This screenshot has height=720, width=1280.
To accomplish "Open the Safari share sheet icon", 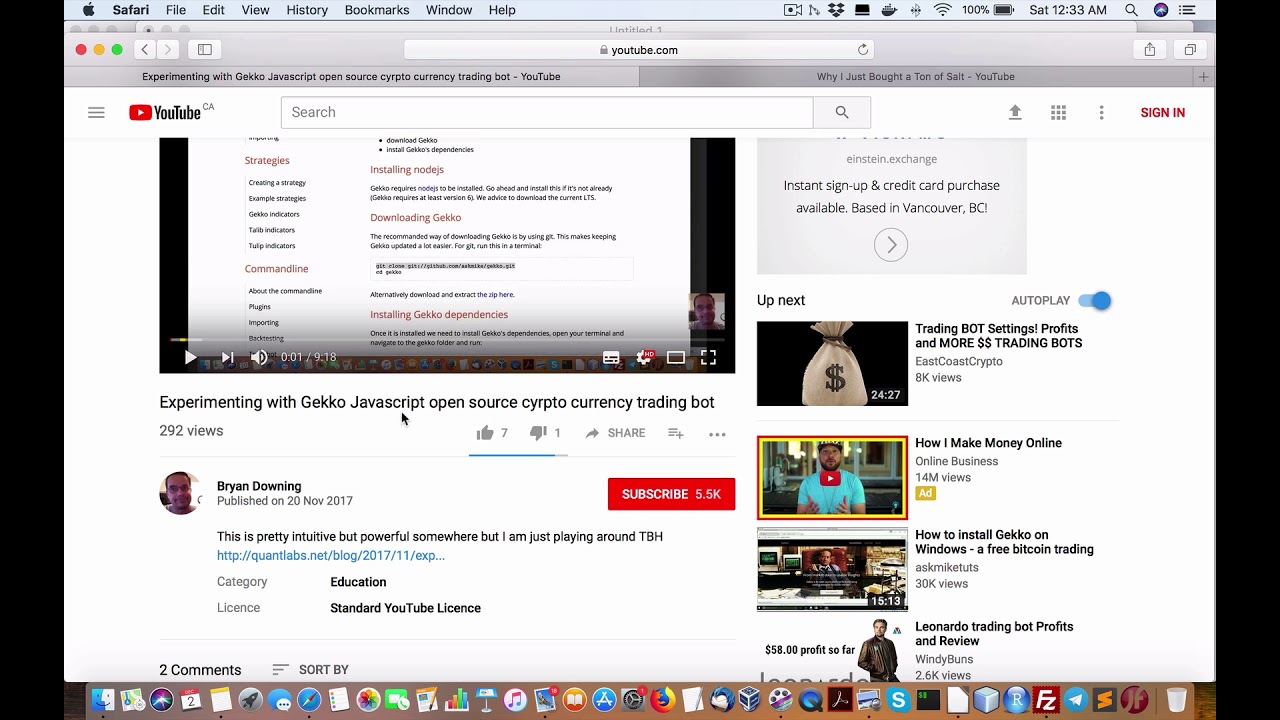I will pyautogui.click(x=1150, y=49).
